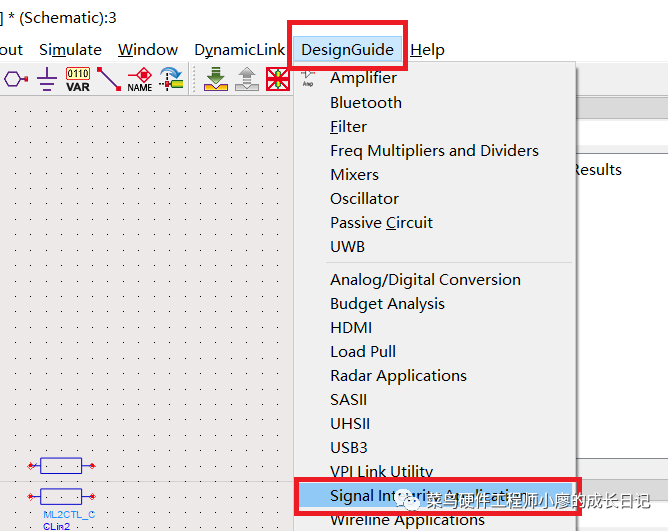This screenshot has height=531, width=672.
Task: Choose Amplifier from DesignGuide menu
Action: [435, 78]
